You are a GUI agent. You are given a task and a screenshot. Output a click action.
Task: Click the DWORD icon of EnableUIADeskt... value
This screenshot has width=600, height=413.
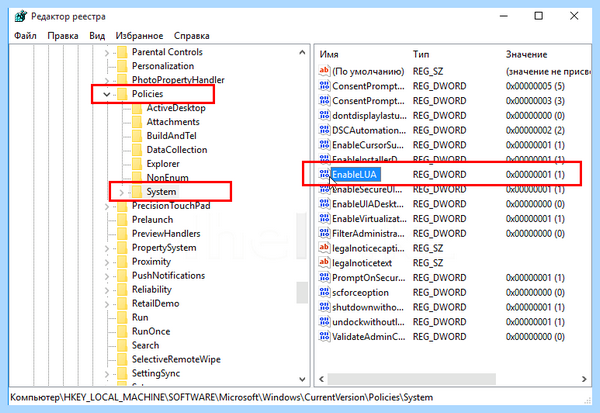(324, 204)
